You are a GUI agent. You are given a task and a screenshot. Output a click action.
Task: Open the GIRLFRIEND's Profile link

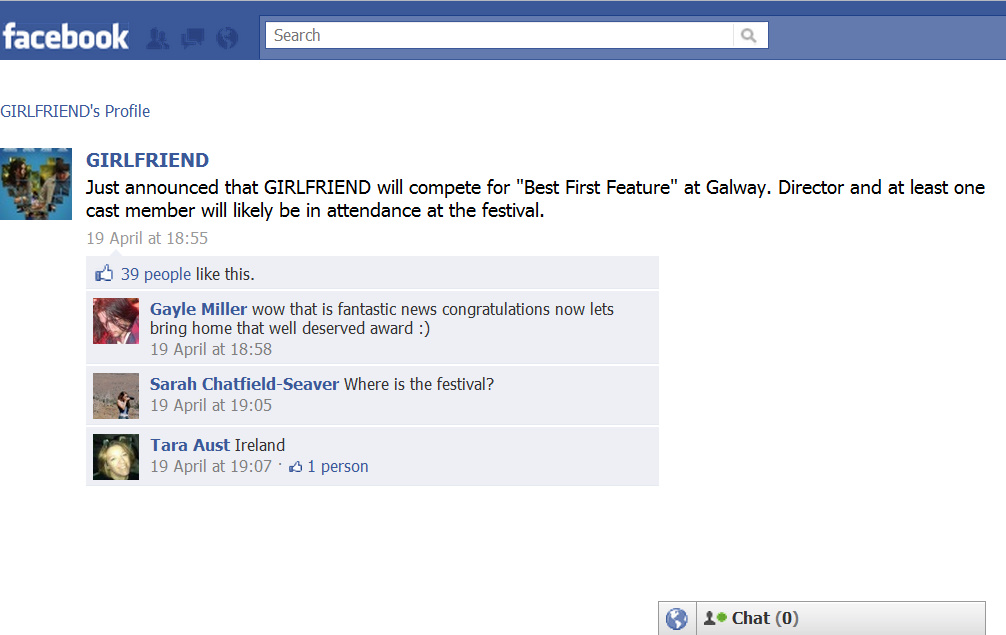(75, 111)
